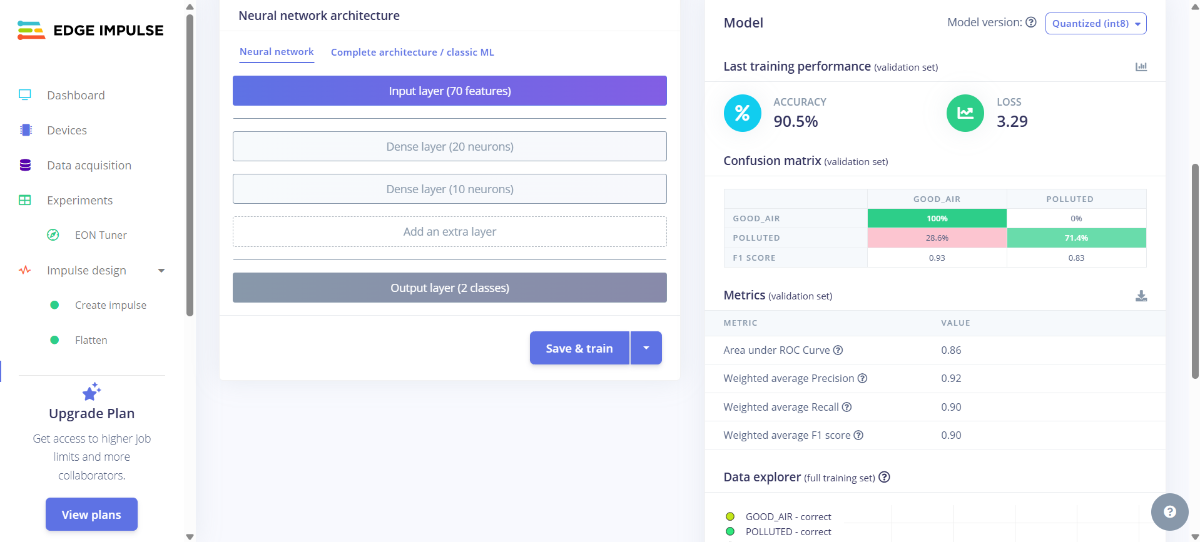Click the EON Tuner compass icon
This screenshot has height=542, width=1200.
click(54, 235)
